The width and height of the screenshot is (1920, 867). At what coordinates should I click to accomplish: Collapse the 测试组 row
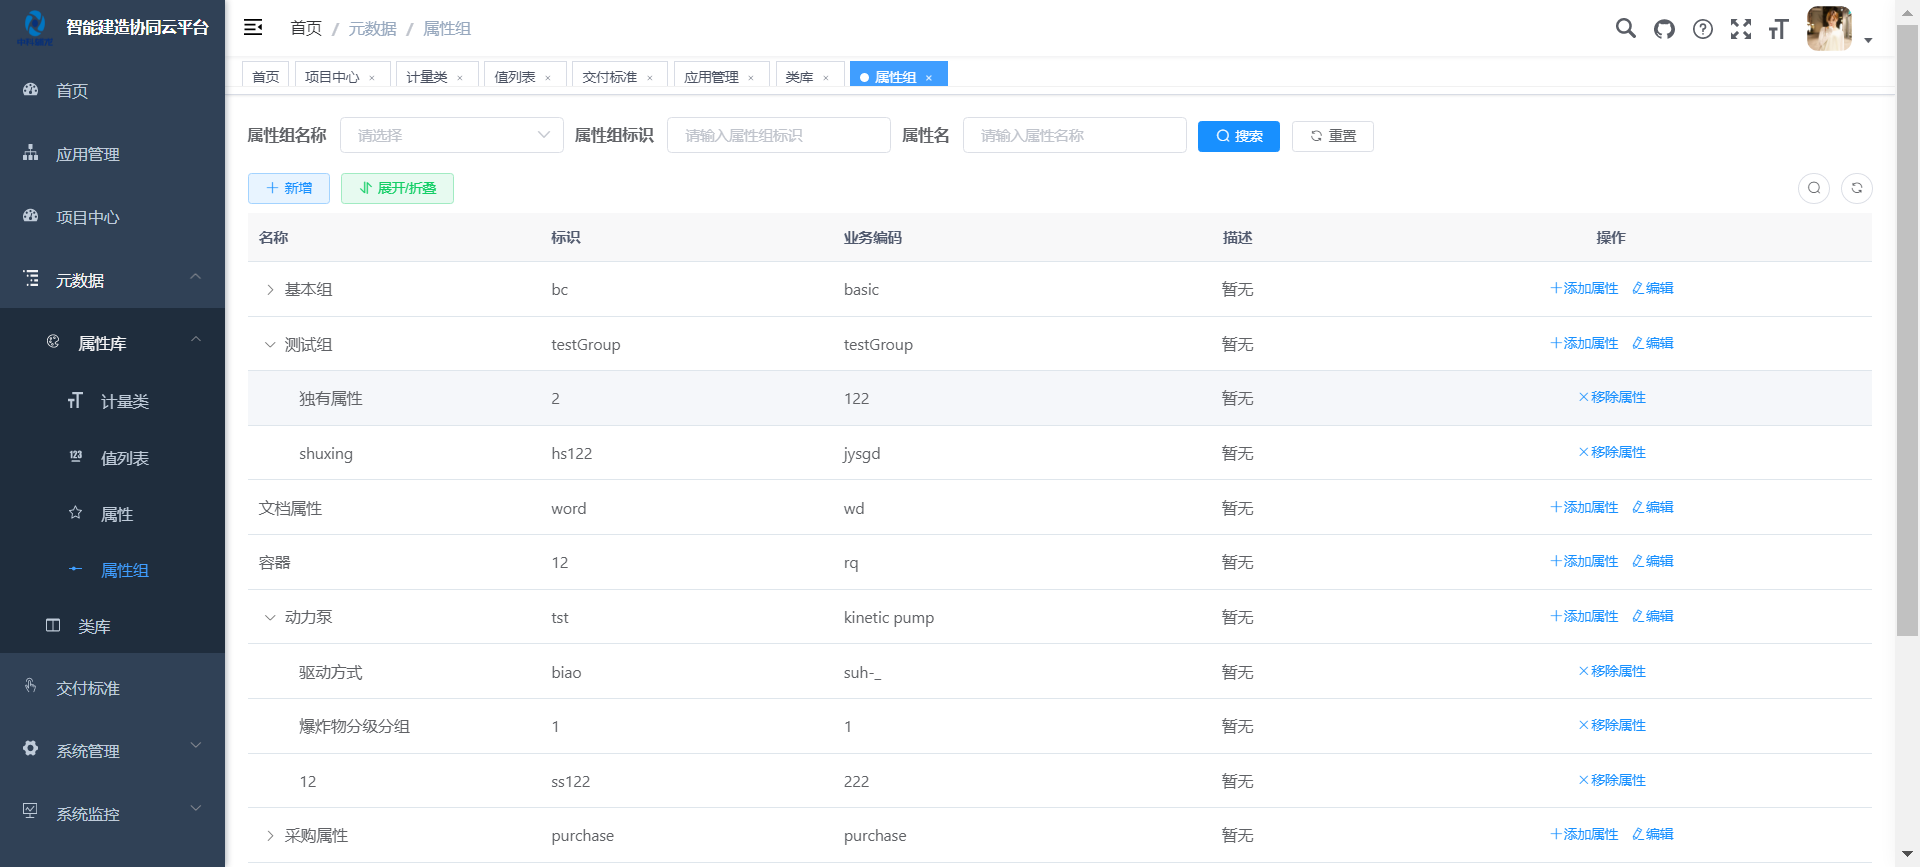[270, 345]
